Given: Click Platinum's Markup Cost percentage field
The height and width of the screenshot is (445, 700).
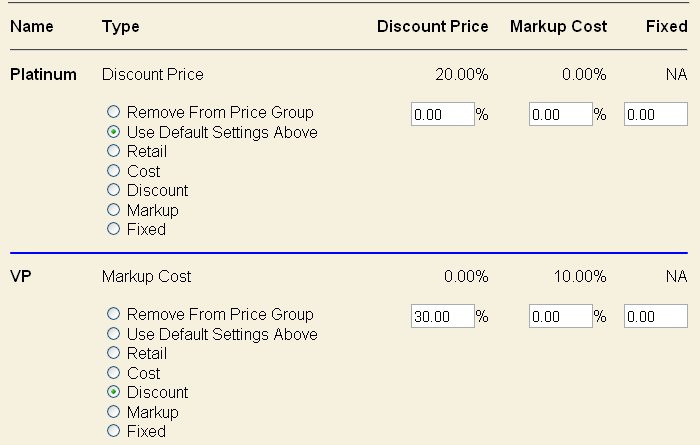Looking at the screenshot, I should click(560, 114).
